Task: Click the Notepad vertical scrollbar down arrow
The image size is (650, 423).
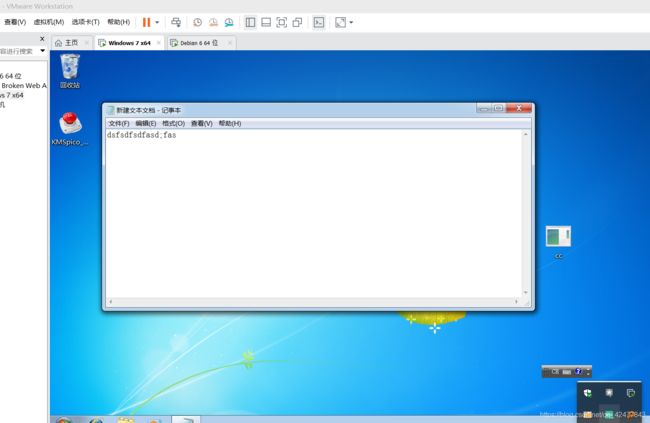Action: (x=526, y=292)
